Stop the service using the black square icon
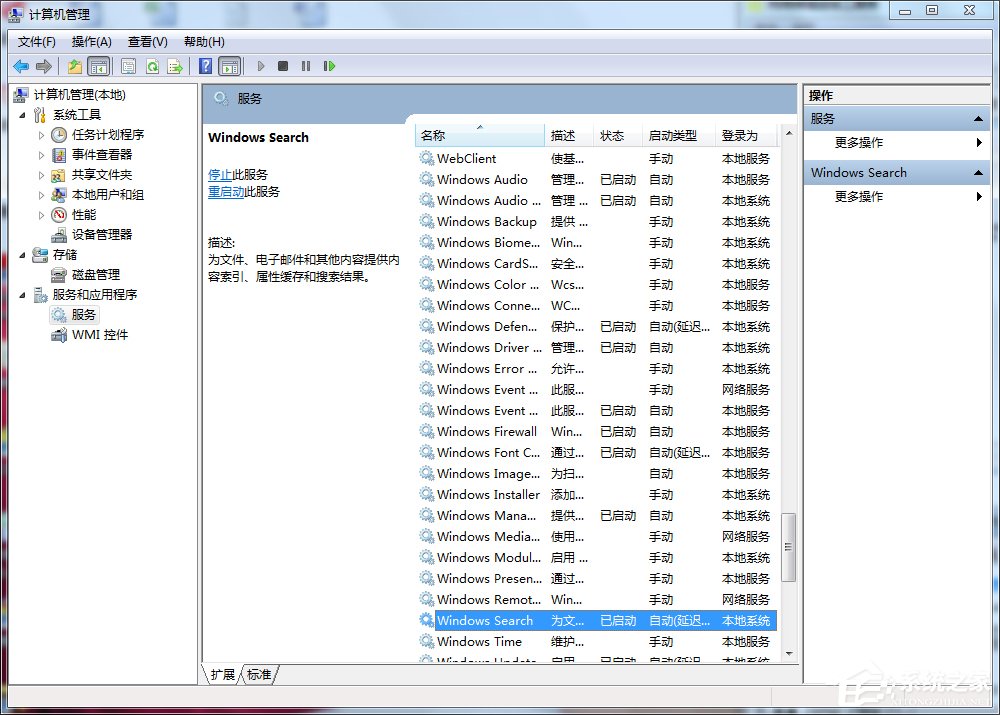1000x715 pixels. [x=283, y=66]
